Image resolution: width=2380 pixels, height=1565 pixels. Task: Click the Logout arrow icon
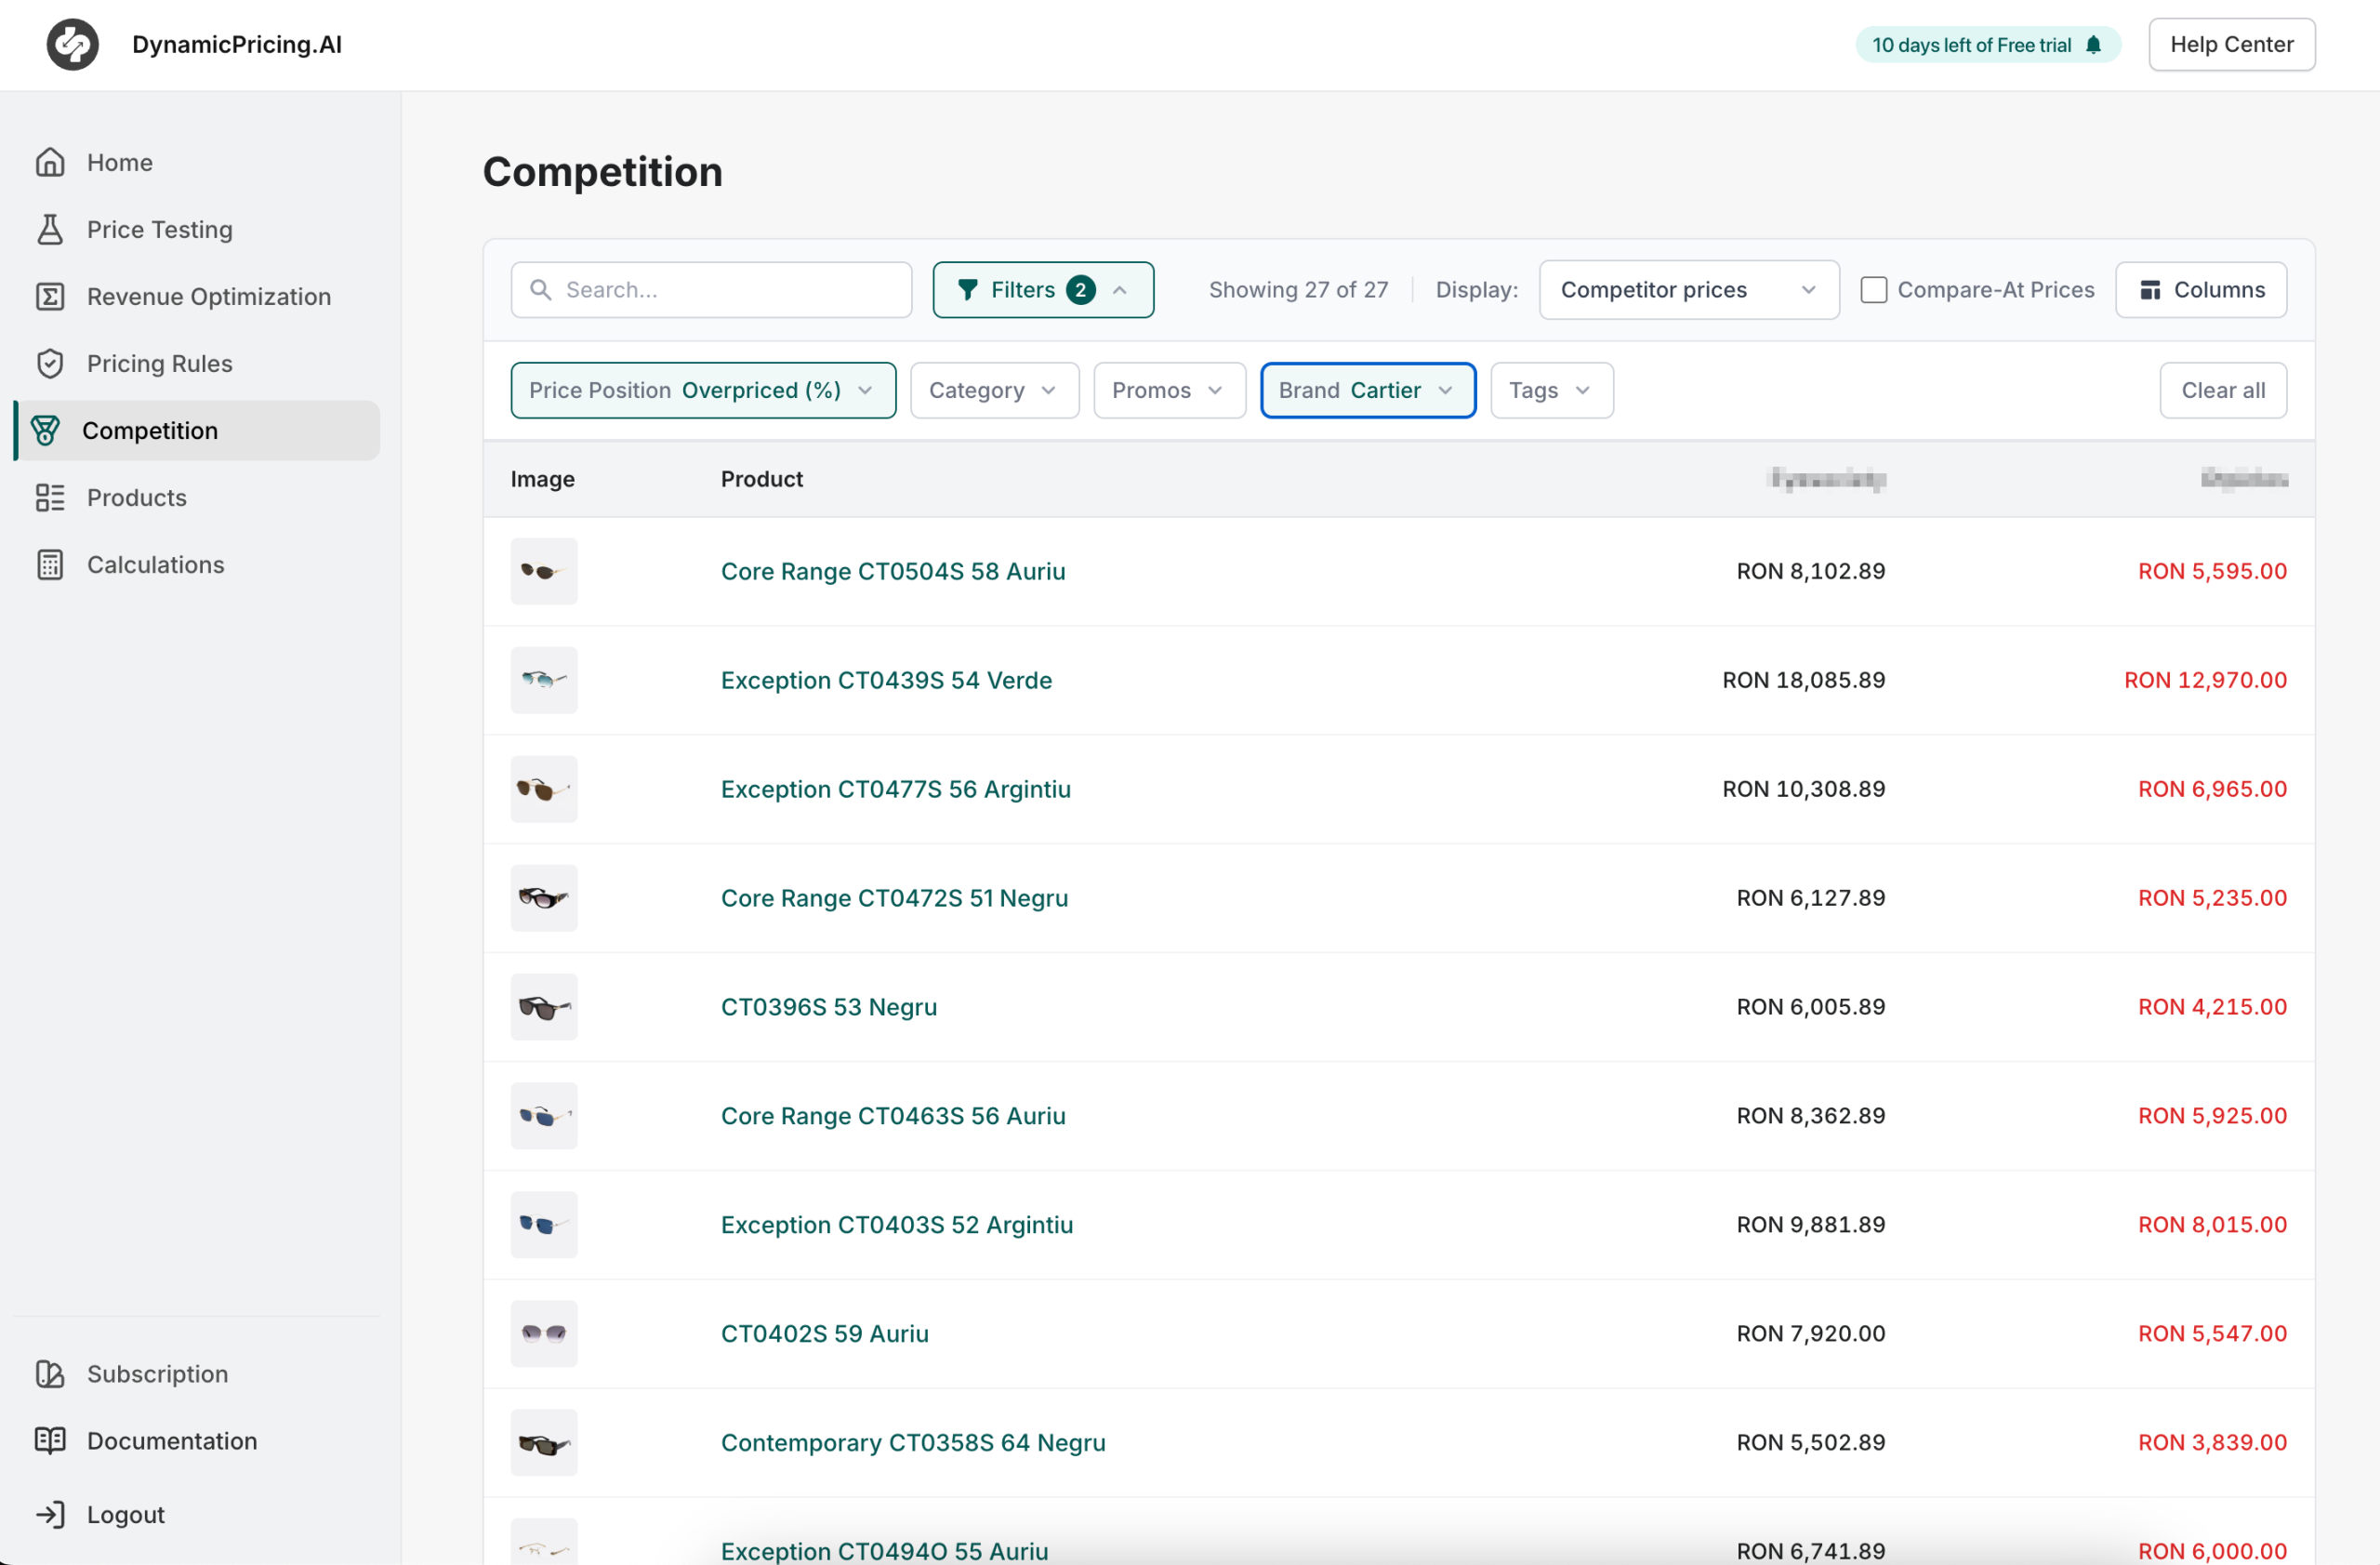coord(51,1513)
